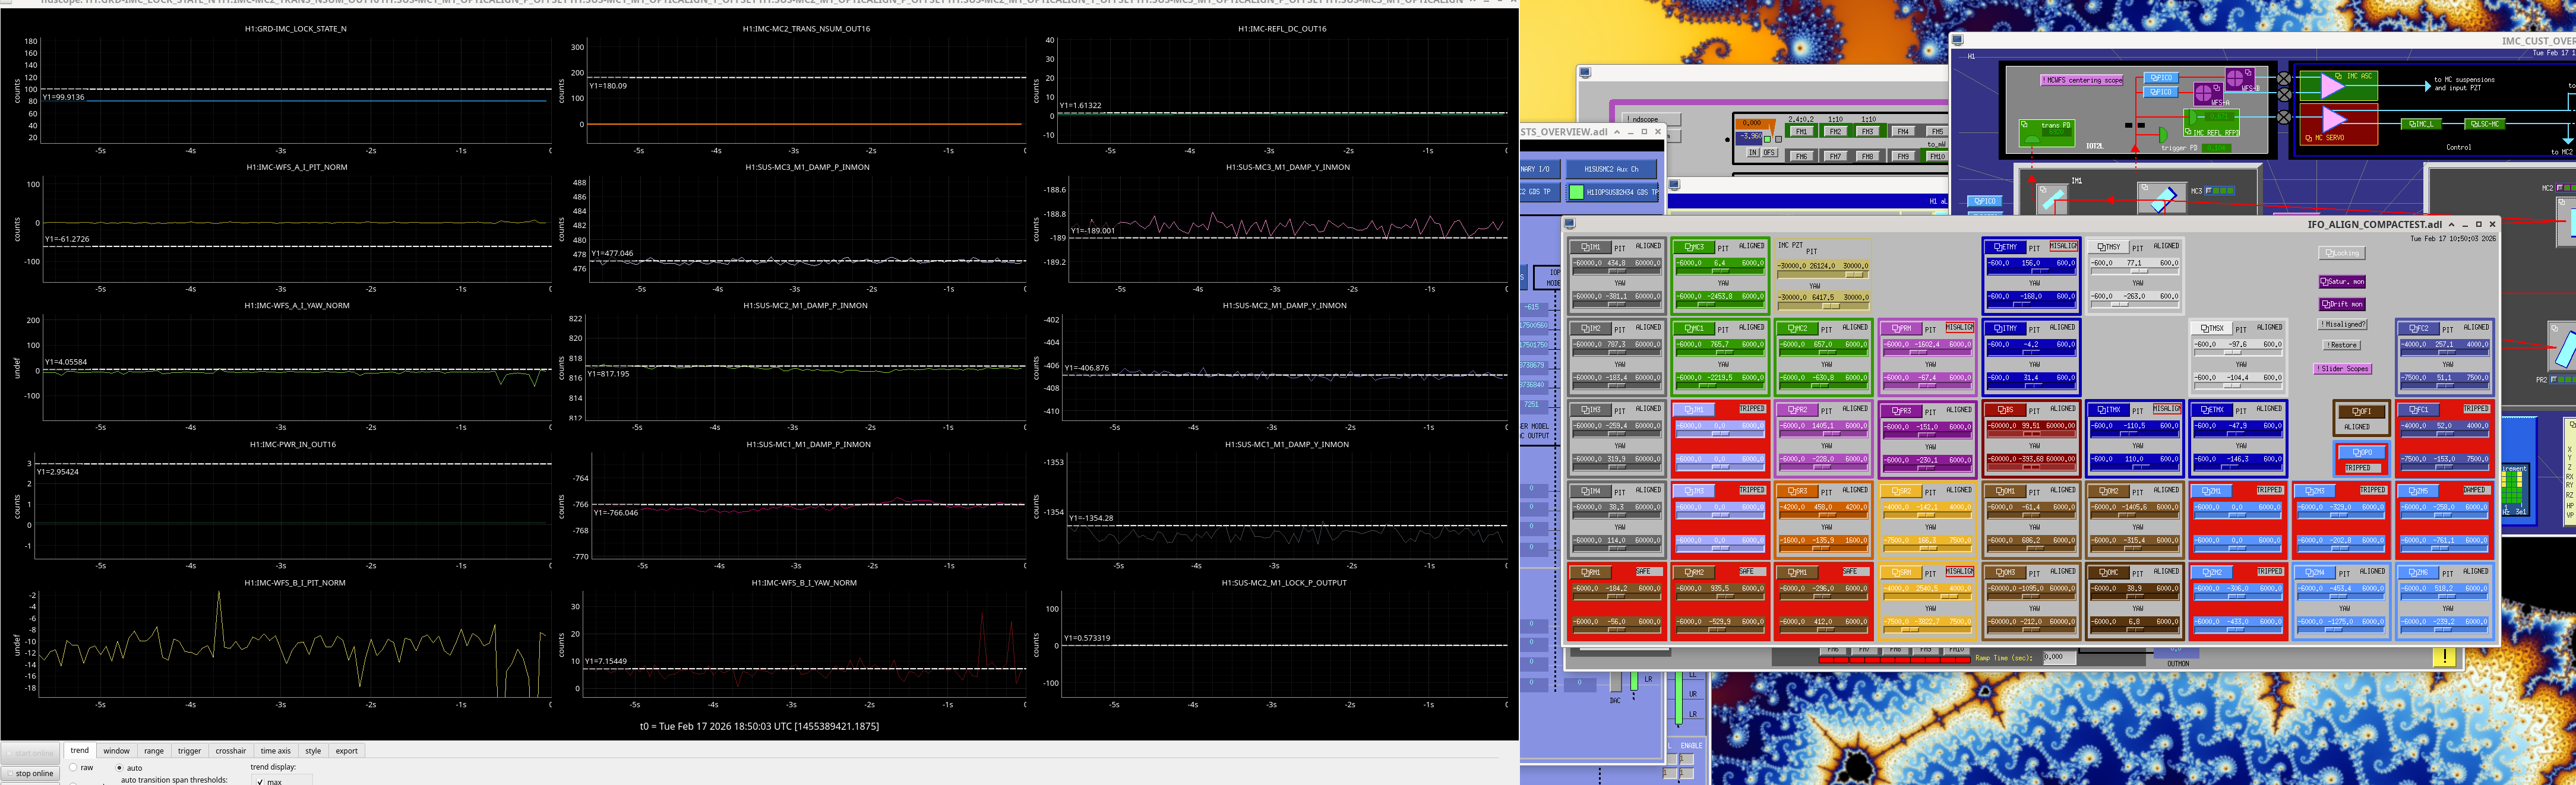
Task: Open the export tab
Action: (346, 751)
